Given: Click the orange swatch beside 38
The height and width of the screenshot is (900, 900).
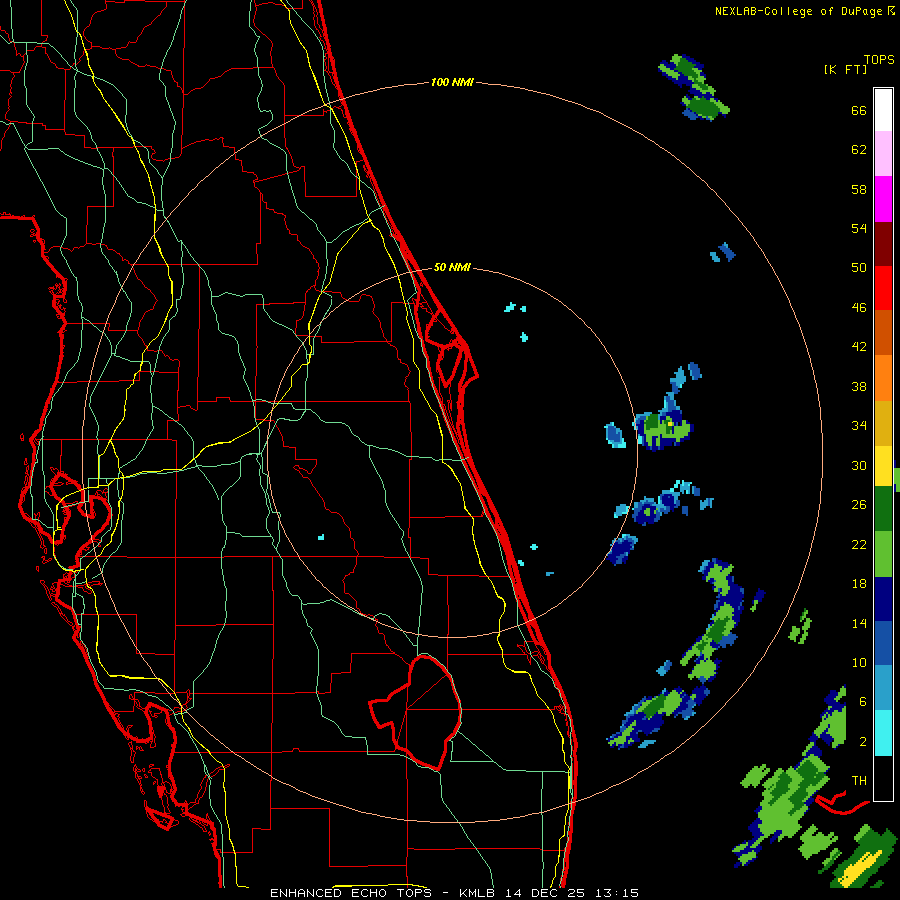Looking at the screenshot, I should 883,378.
